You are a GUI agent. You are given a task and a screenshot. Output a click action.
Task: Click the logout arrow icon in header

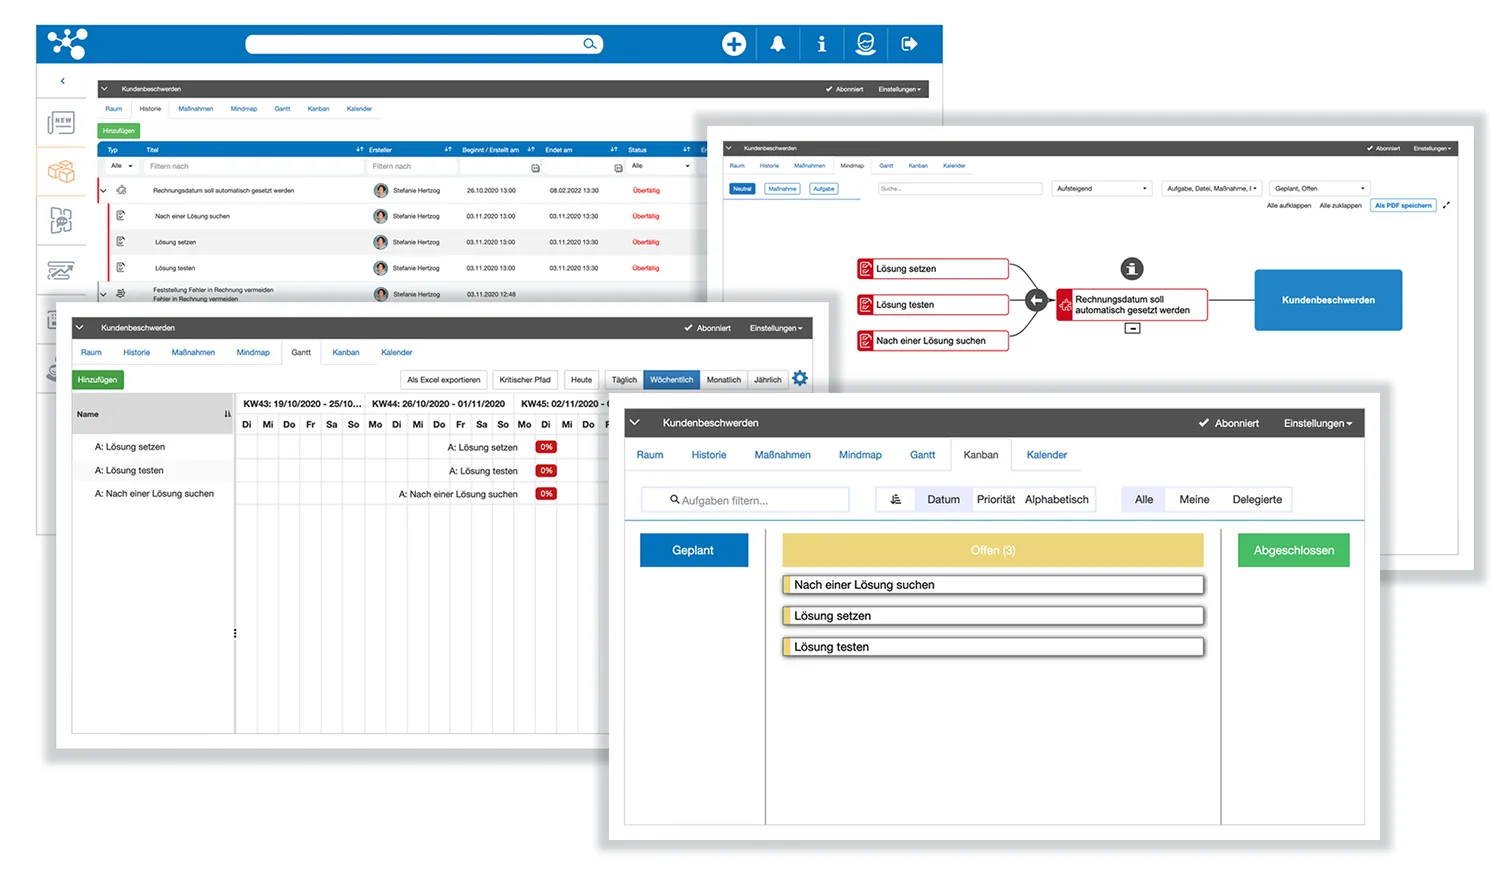point(909,44)
